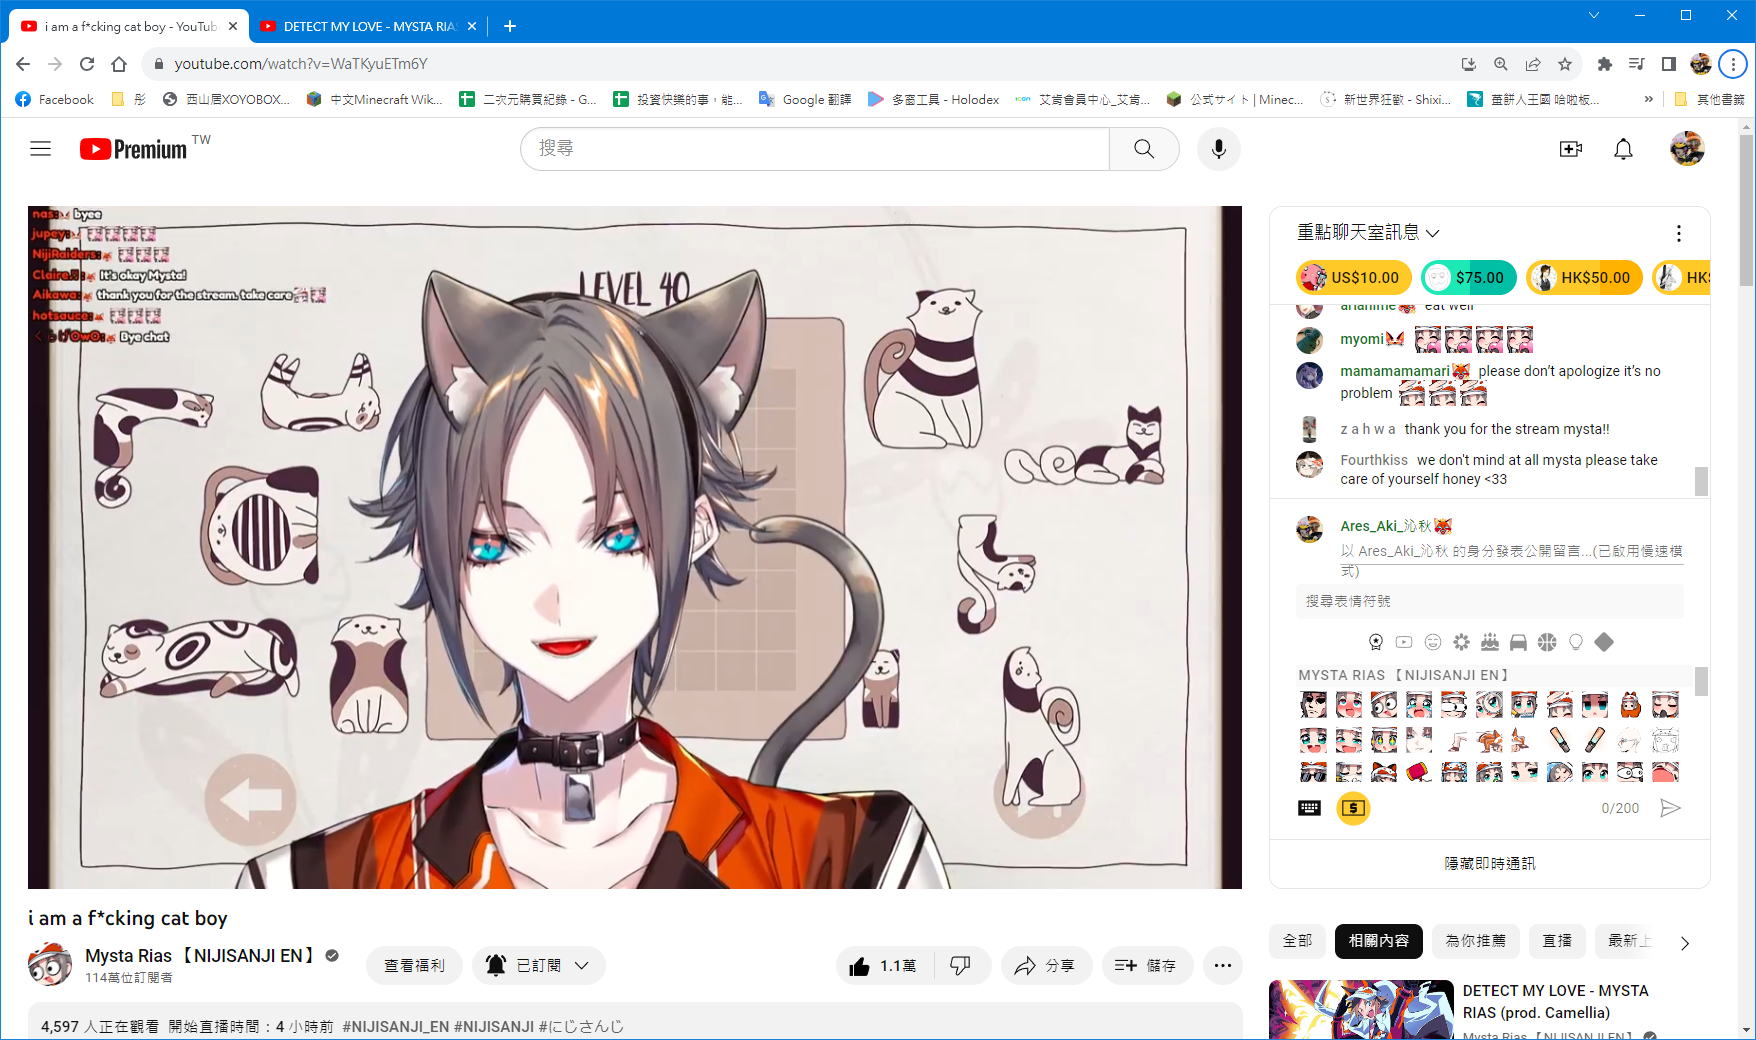1756x1040 pixels.
Task: Open the notifications bell
Action: pyautogui.click(x=1623, y=149)
